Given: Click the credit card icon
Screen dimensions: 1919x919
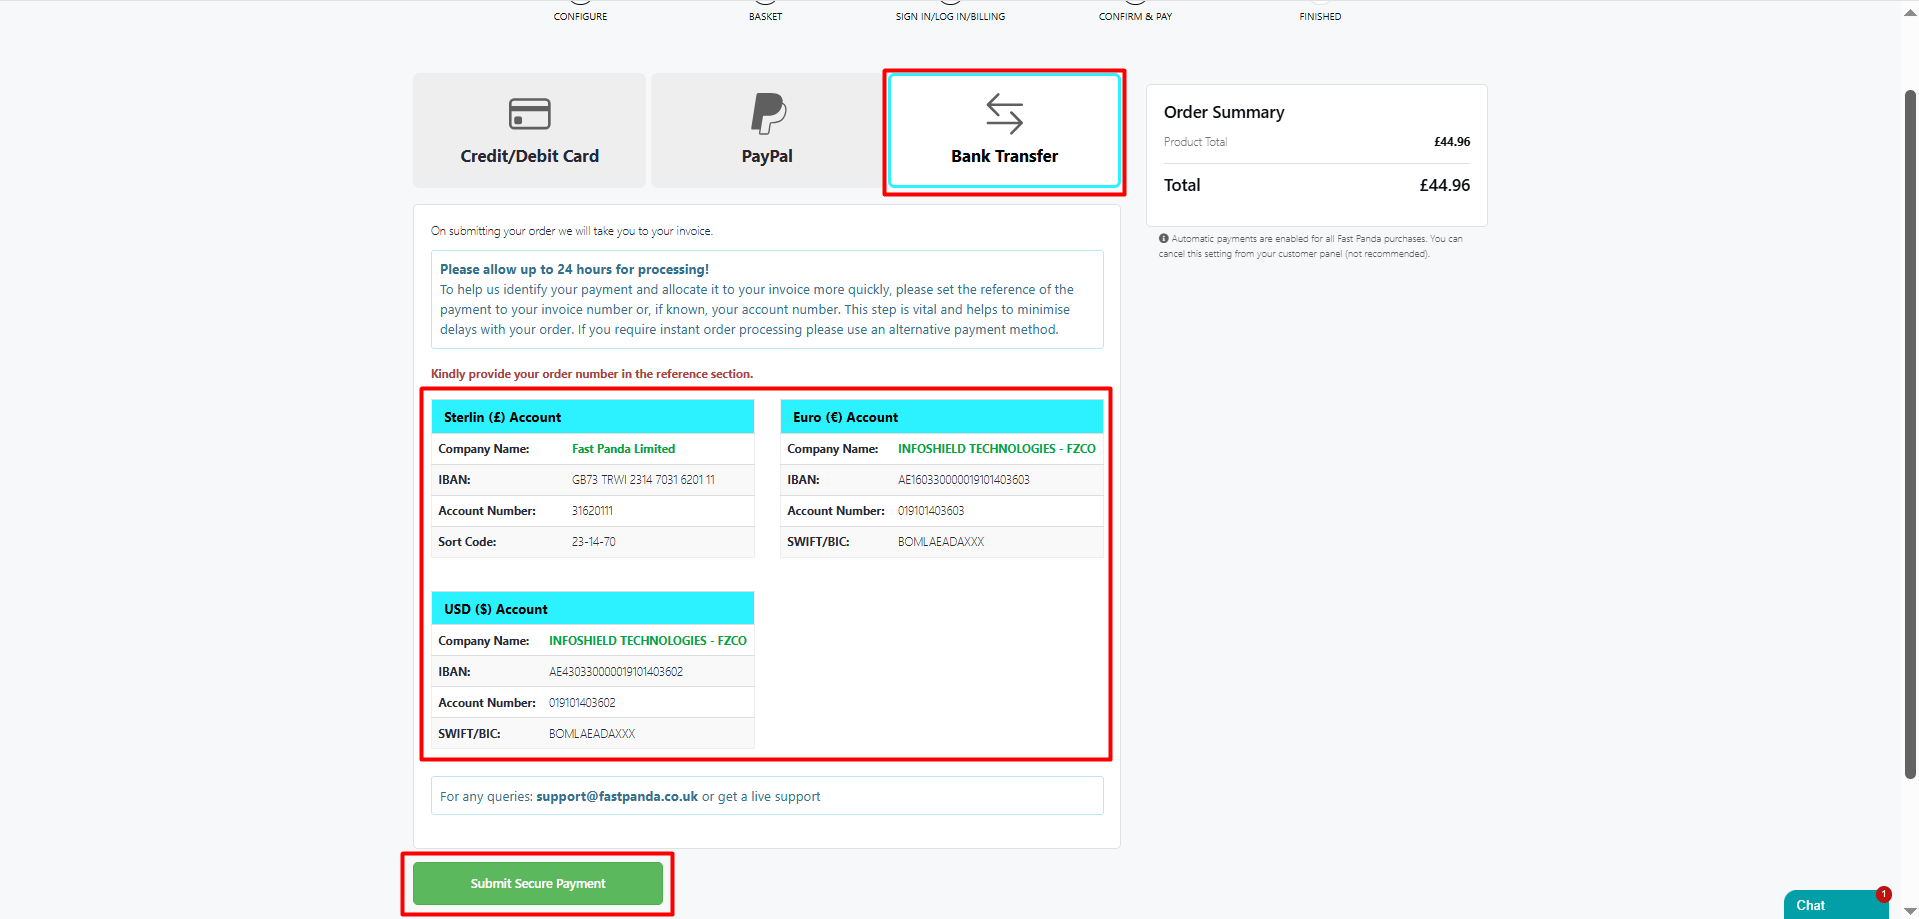Looking at the screenshot, I should point(529,114).
